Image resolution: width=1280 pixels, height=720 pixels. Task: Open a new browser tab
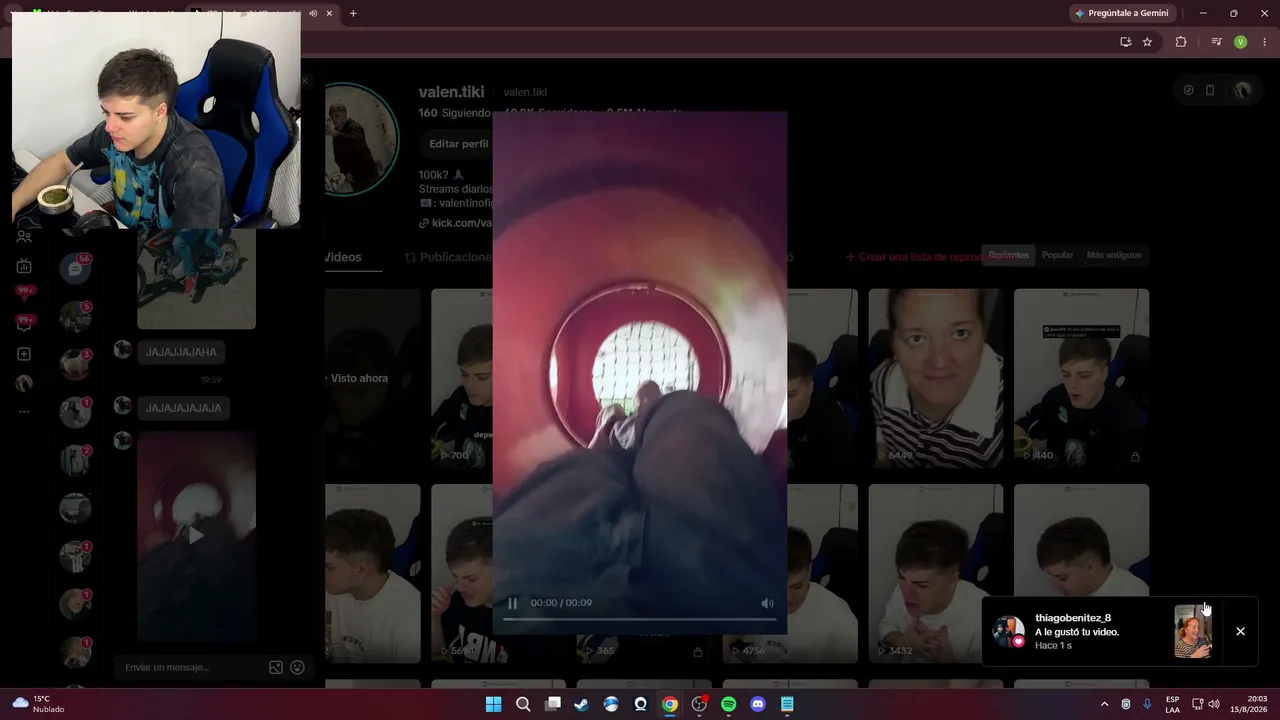pyautogui.click(x=353, y=13)
